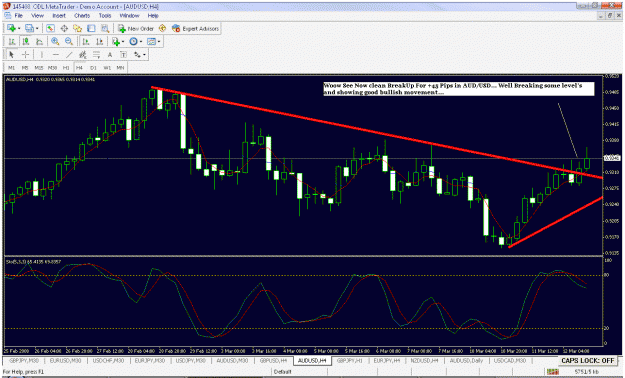
Task: Switch to the AUDUSD,Daily chart tab
Action: pos(466,360)
